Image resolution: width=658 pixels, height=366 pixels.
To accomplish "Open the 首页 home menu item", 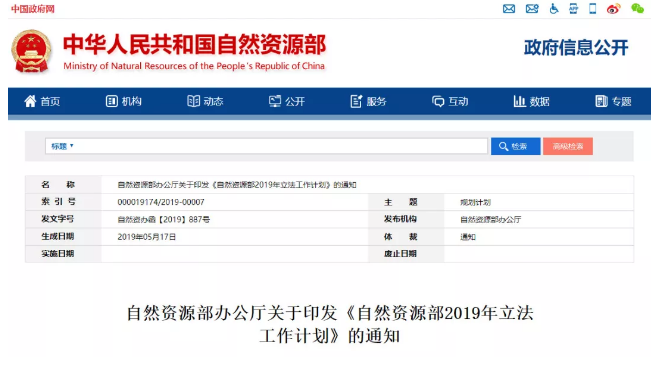I will click(x=42, y=101).
